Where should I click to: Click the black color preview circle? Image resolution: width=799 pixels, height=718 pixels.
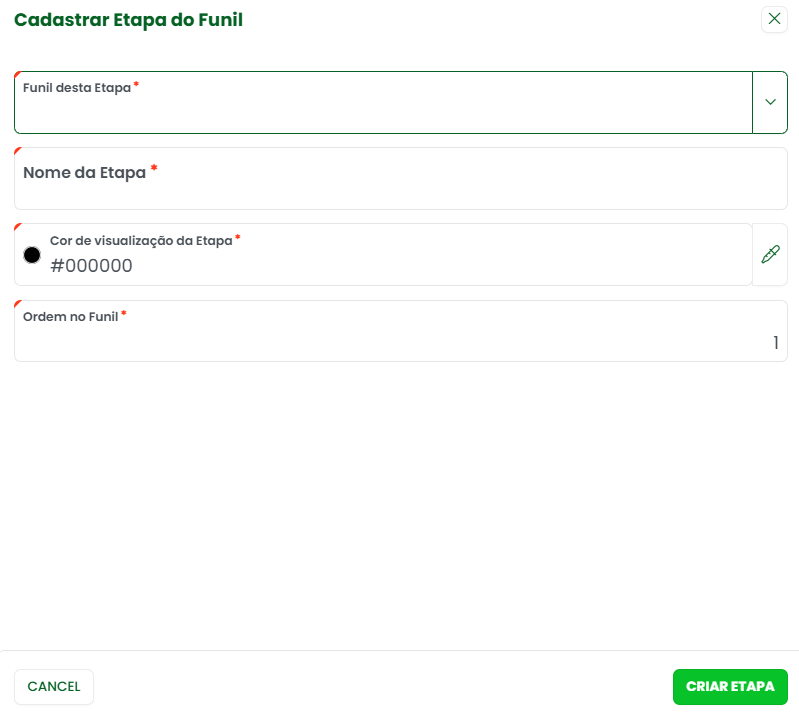click(32, 255)
